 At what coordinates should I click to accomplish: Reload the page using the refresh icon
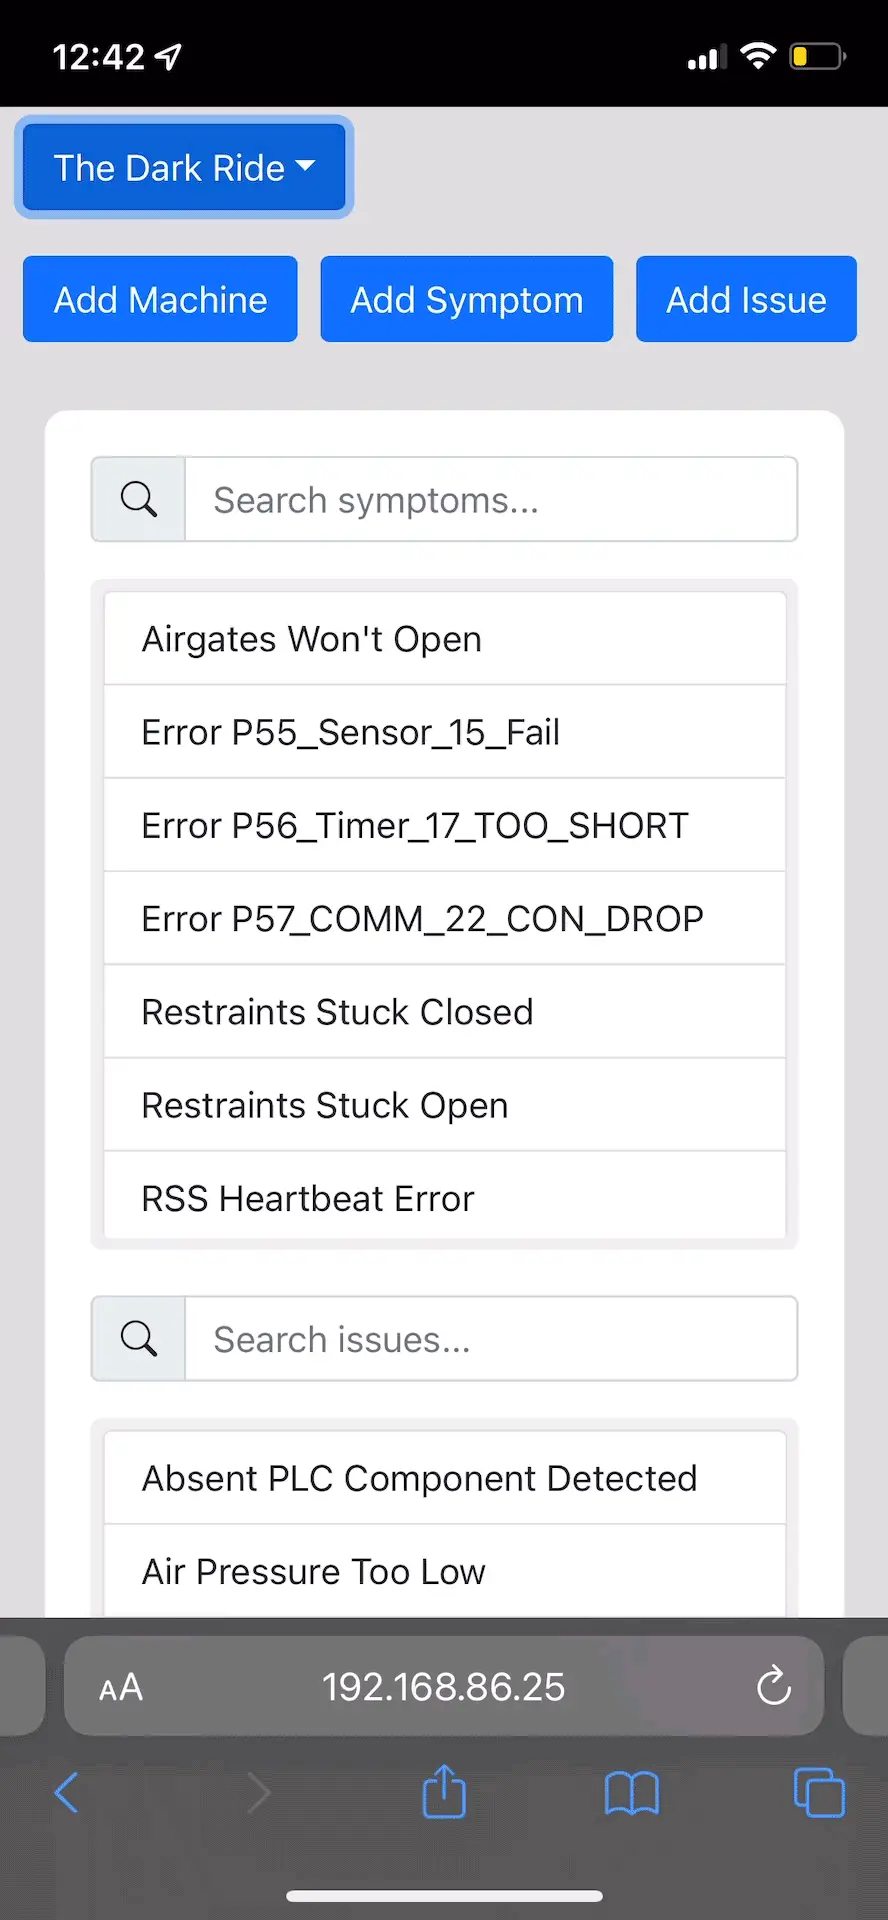click(773, 1686)
